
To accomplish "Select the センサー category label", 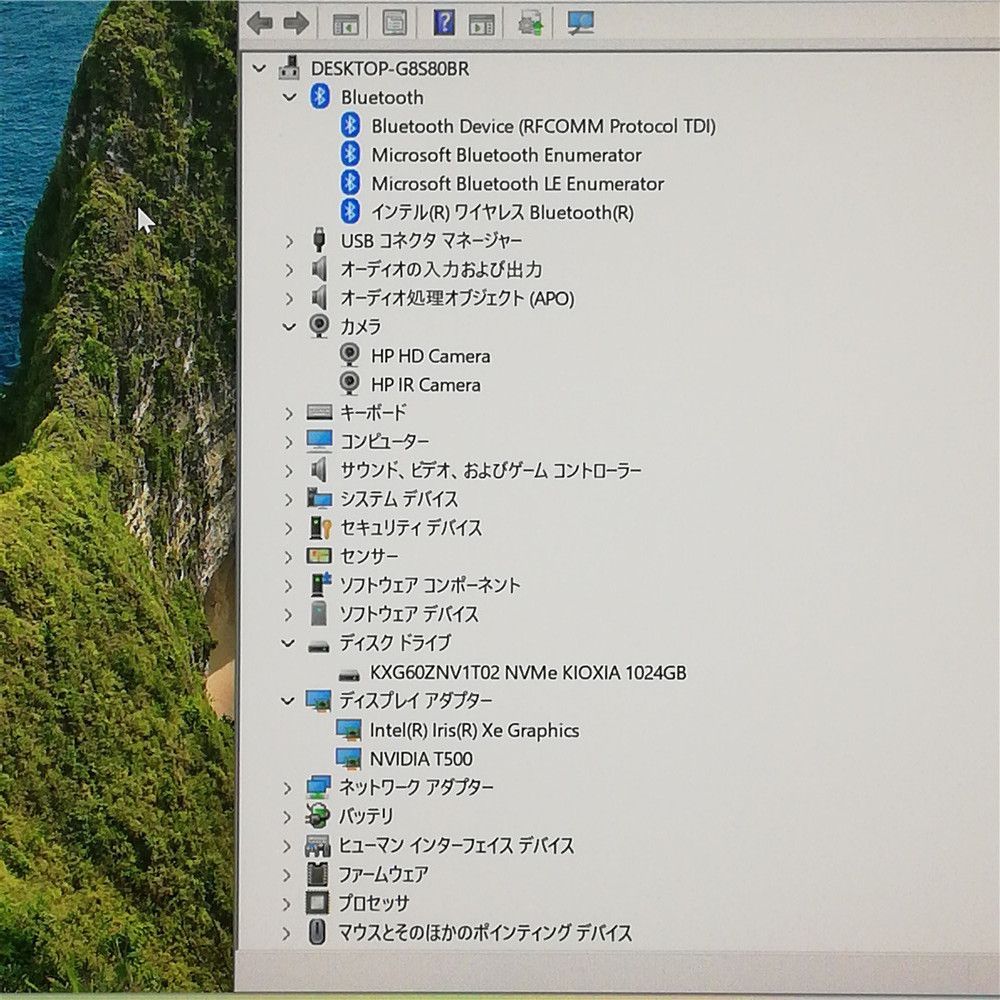I will [369, 556].
